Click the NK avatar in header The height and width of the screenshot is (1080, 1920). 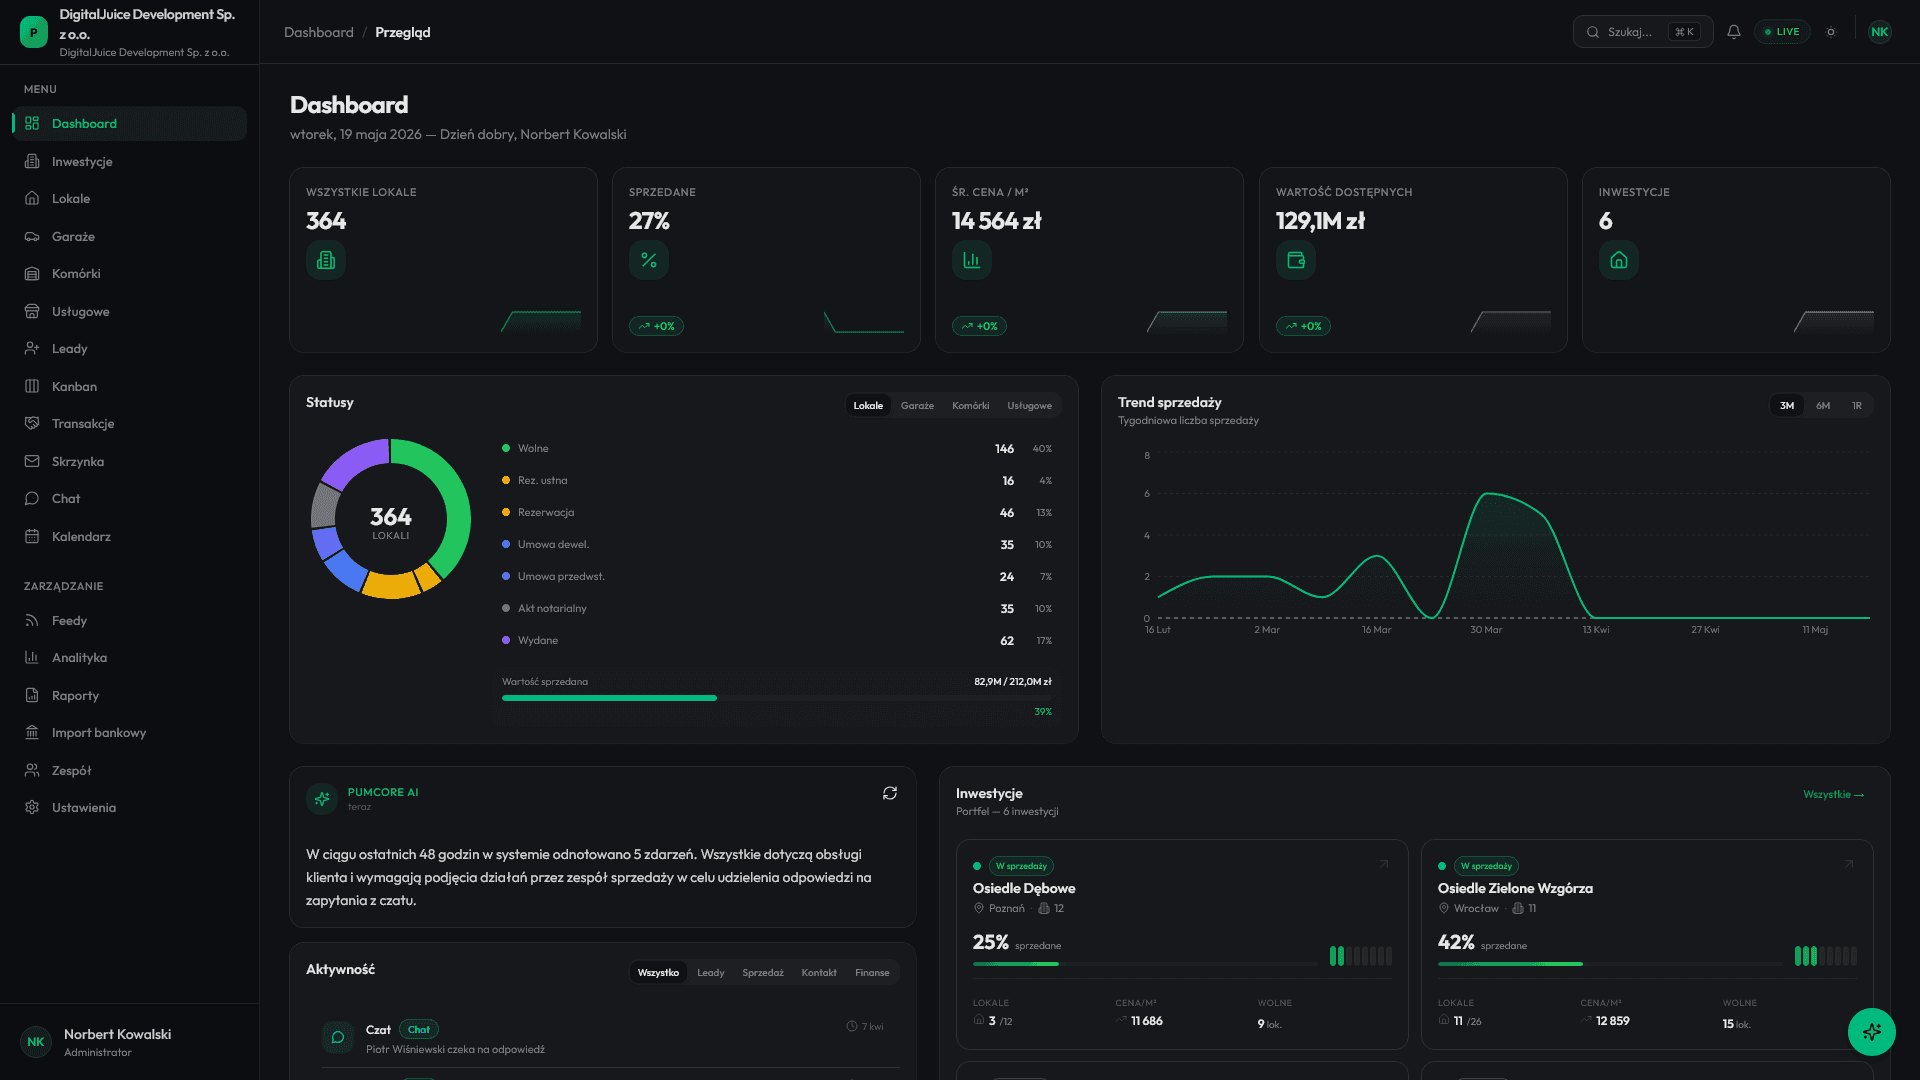click(x=1880, y=32)
